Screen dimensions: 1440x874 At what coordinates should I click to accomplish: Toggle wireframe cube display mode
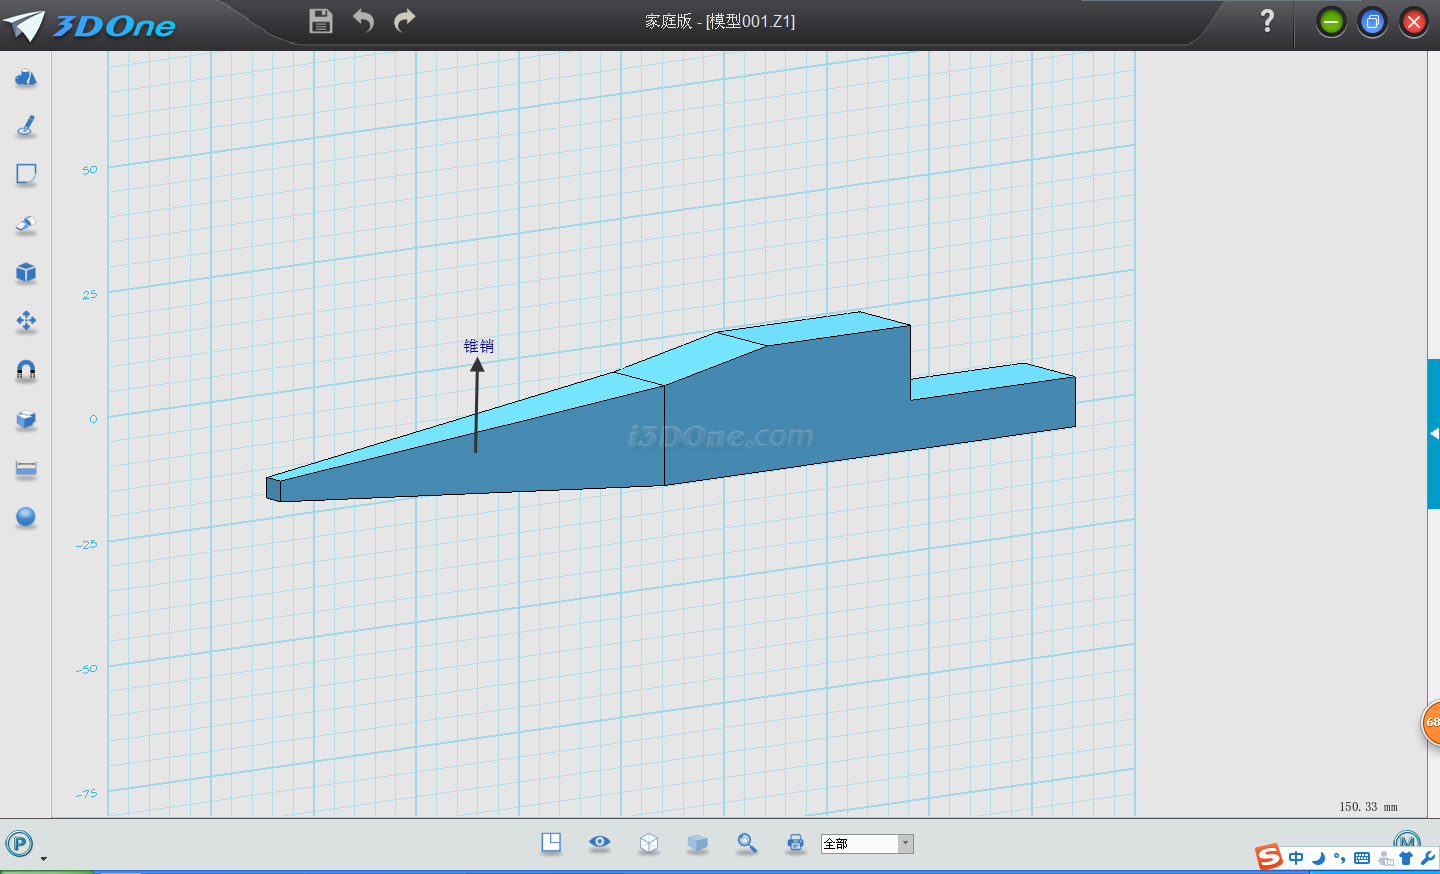[649, 843]
